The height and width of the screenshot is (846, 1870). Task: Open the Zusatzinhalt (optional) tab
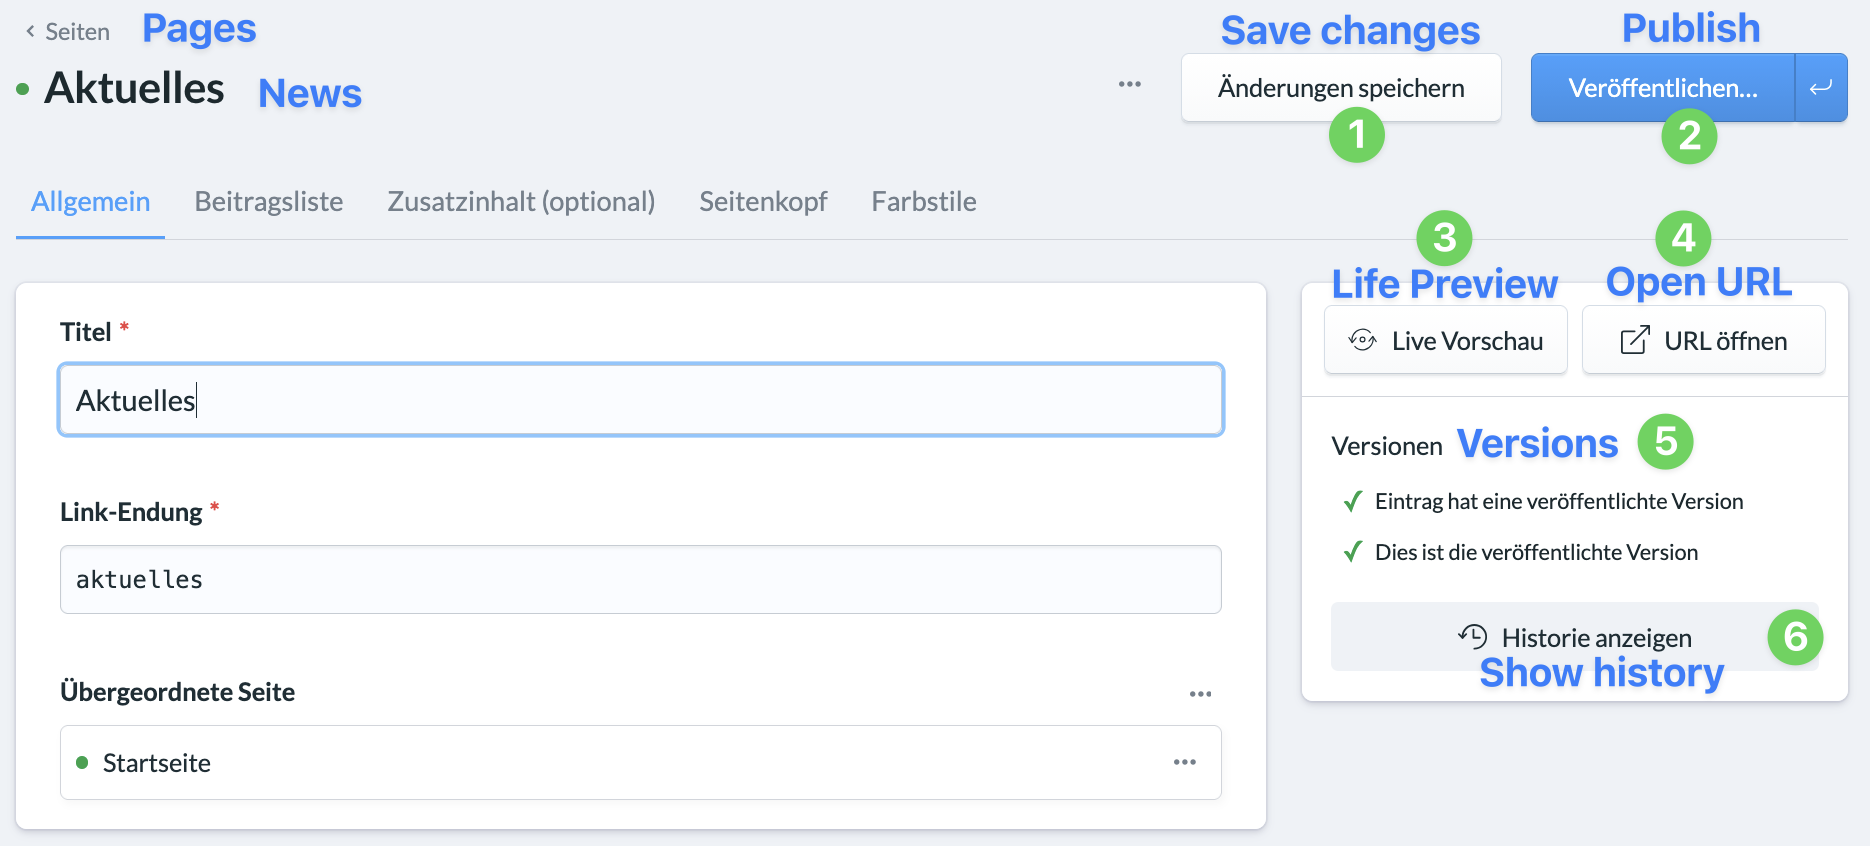pos(521,202)
